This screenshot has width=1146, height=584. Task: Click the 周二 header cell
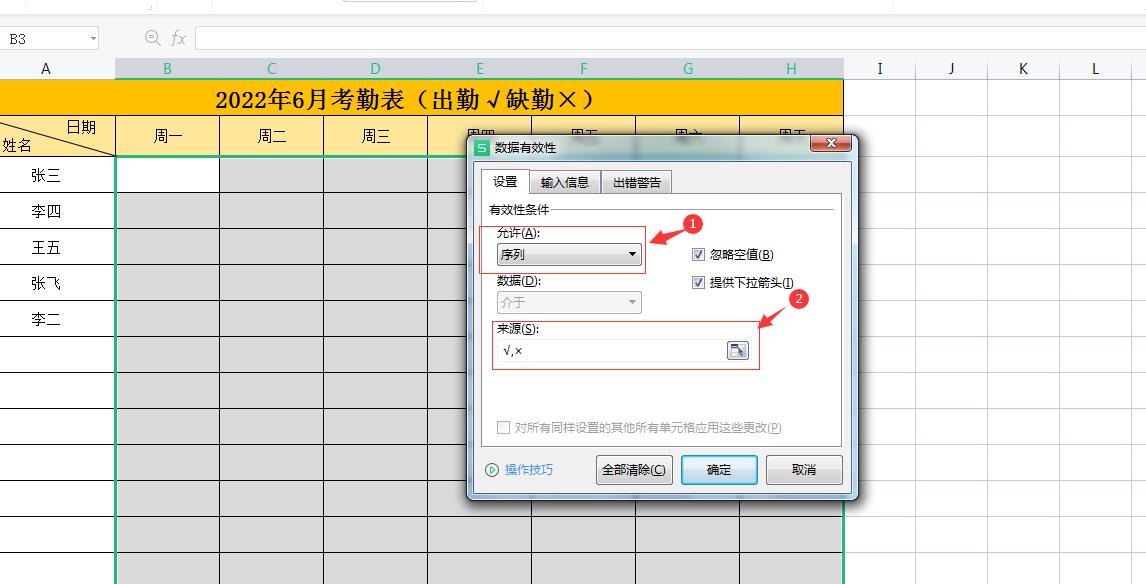(x=271, y=136)
